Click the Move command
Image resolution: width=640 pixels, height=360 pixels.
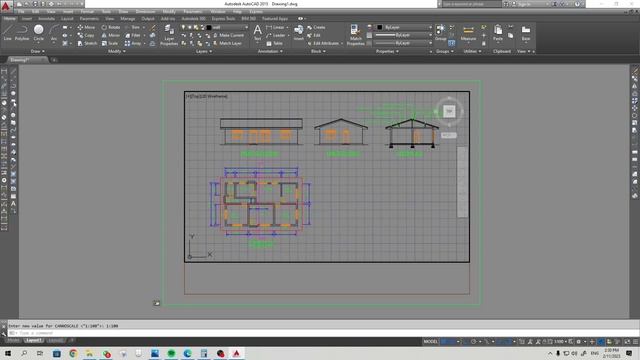[x=86, y=27]
